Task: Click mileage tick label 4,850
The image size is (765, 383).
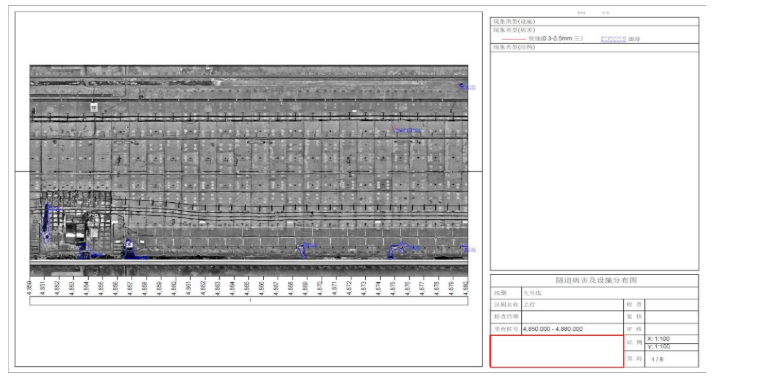Action: [x=29, y=287]
